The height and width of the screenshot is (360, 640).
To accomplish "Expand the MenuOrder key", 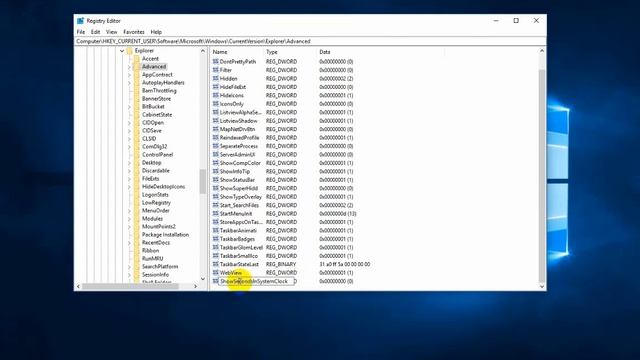I will click(x=129, y=211).
